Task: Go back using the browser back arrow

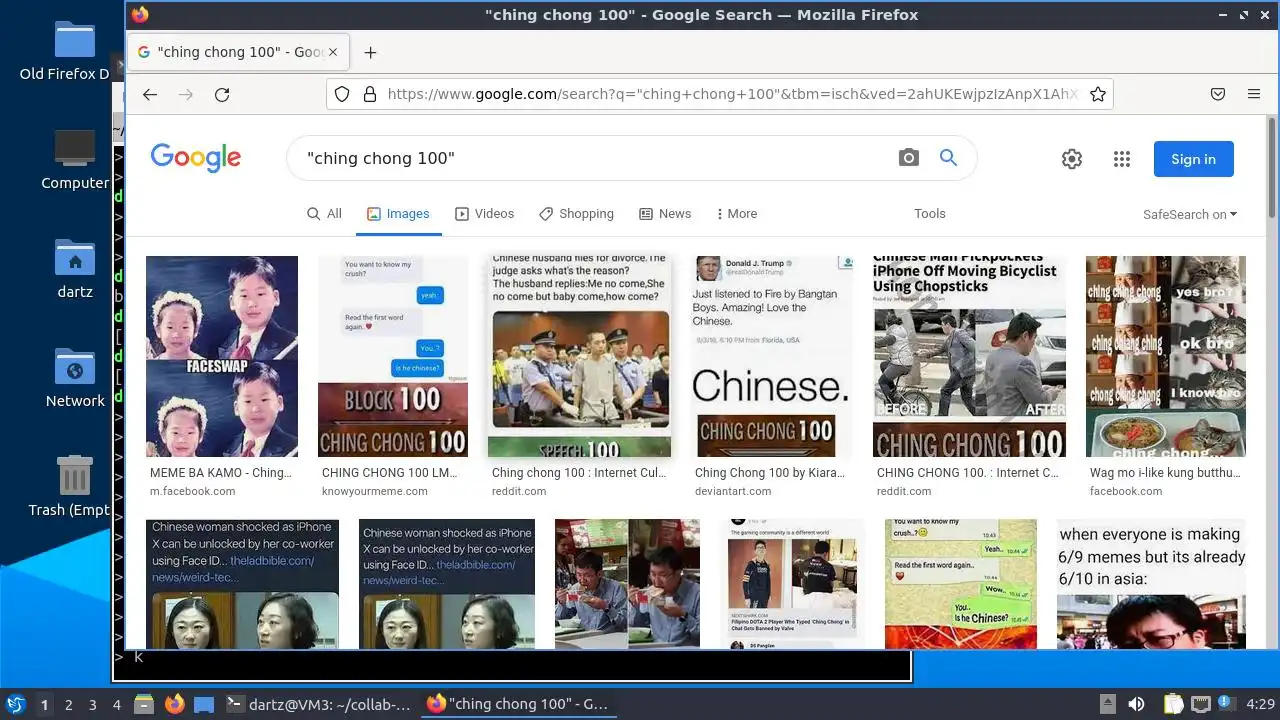Action: (150, 94)
